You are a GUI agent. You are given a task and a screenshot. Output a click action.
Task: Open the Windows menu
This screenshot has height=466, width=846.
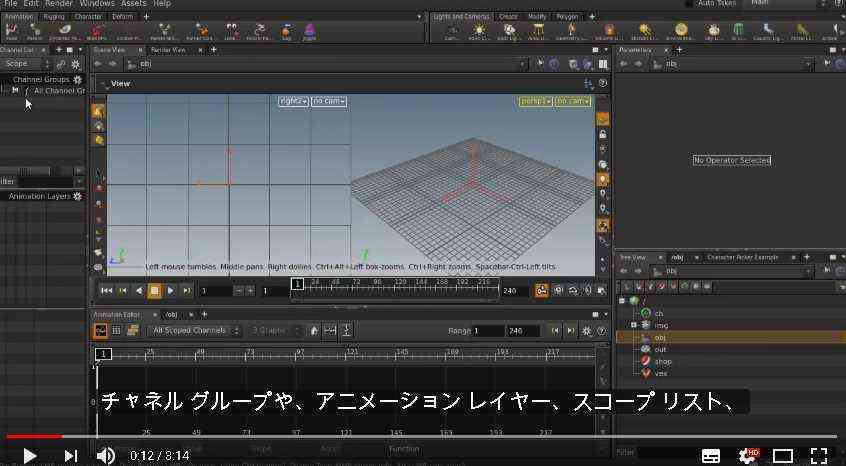click(x=97, y=3)
